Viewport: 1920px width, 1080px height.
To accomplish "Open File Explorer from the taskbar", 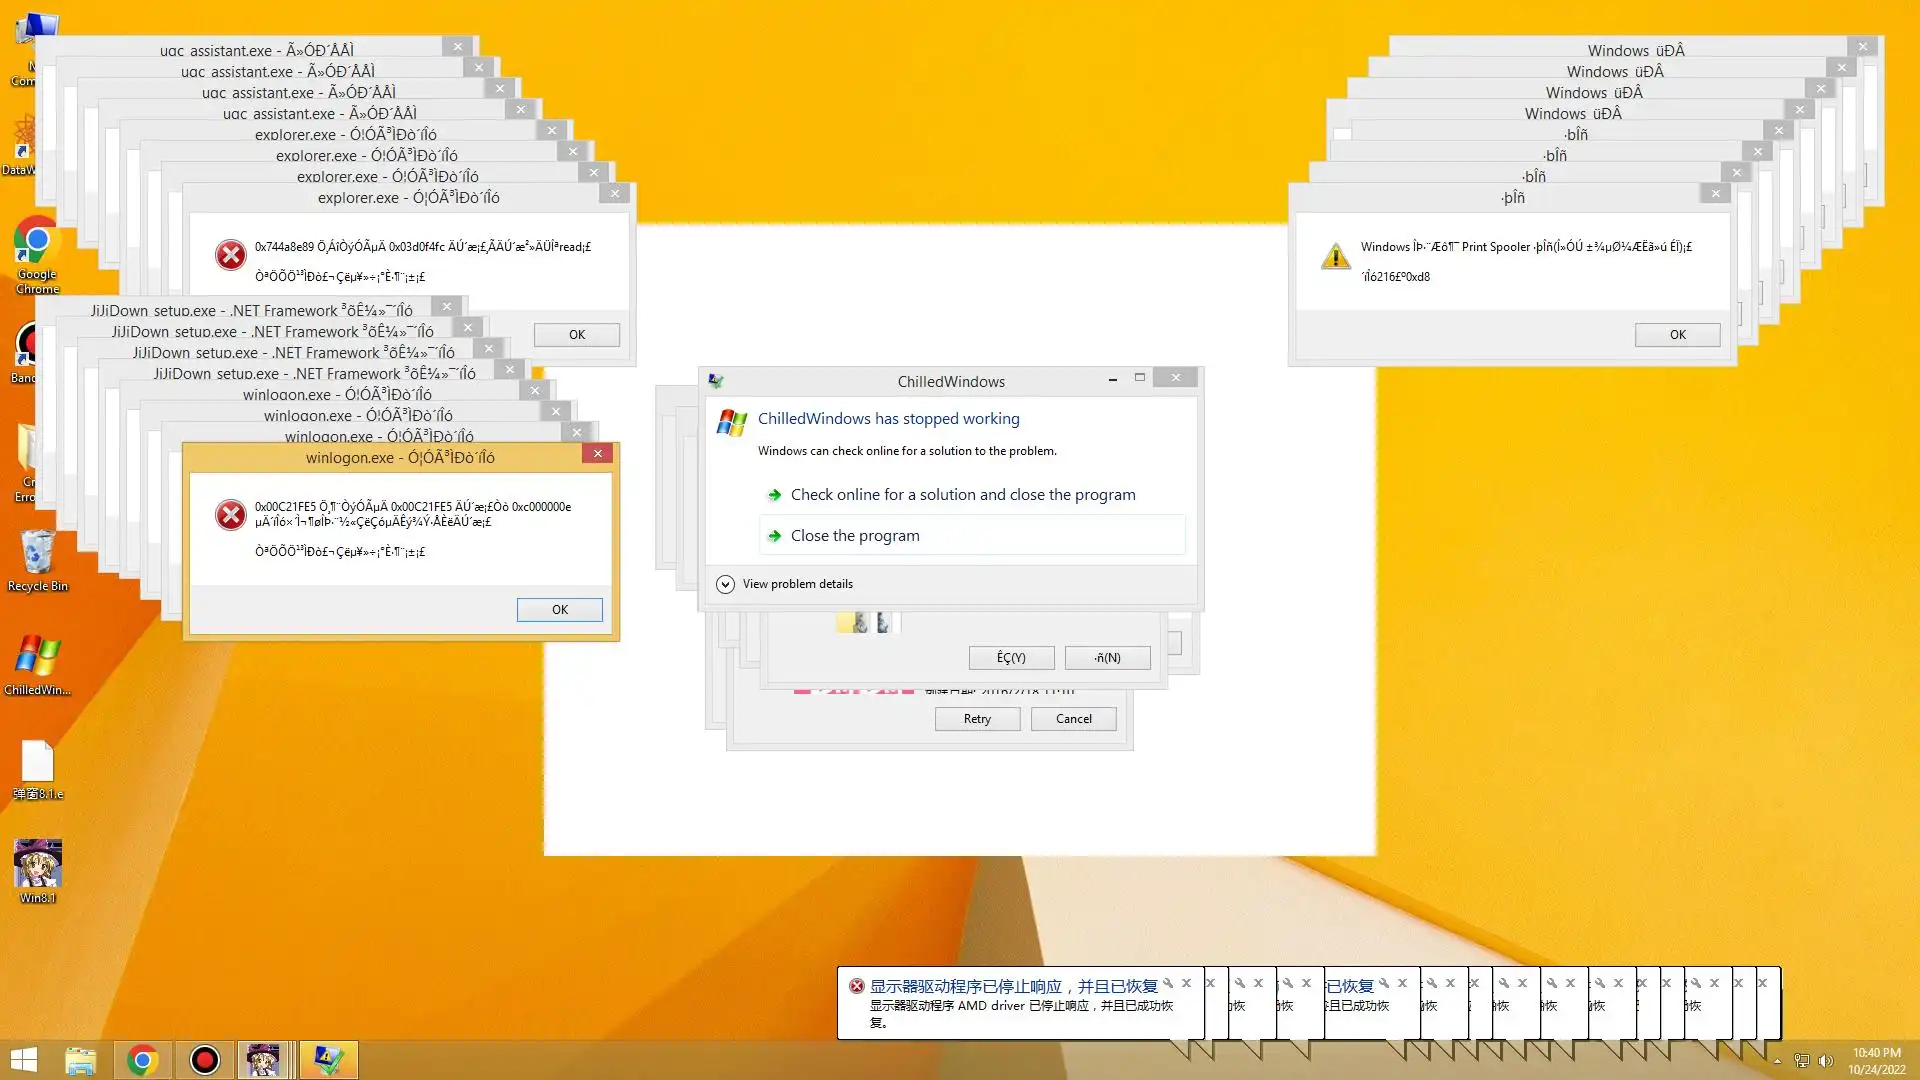I will pos(80,1060).
